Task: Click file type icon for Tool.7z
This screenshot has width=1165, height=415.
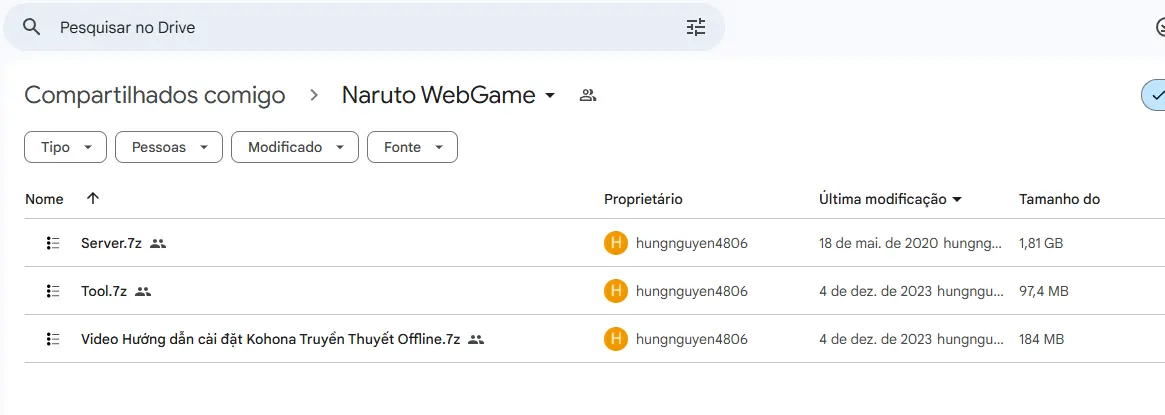Action: (x=53, y=291)
